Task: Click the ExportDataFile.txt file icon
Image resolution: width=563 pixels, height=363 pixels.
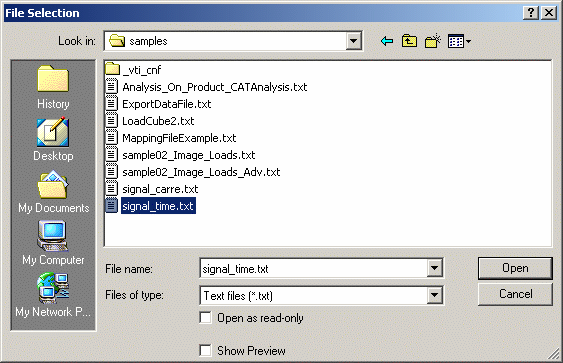Action: [x=112, y=103]
